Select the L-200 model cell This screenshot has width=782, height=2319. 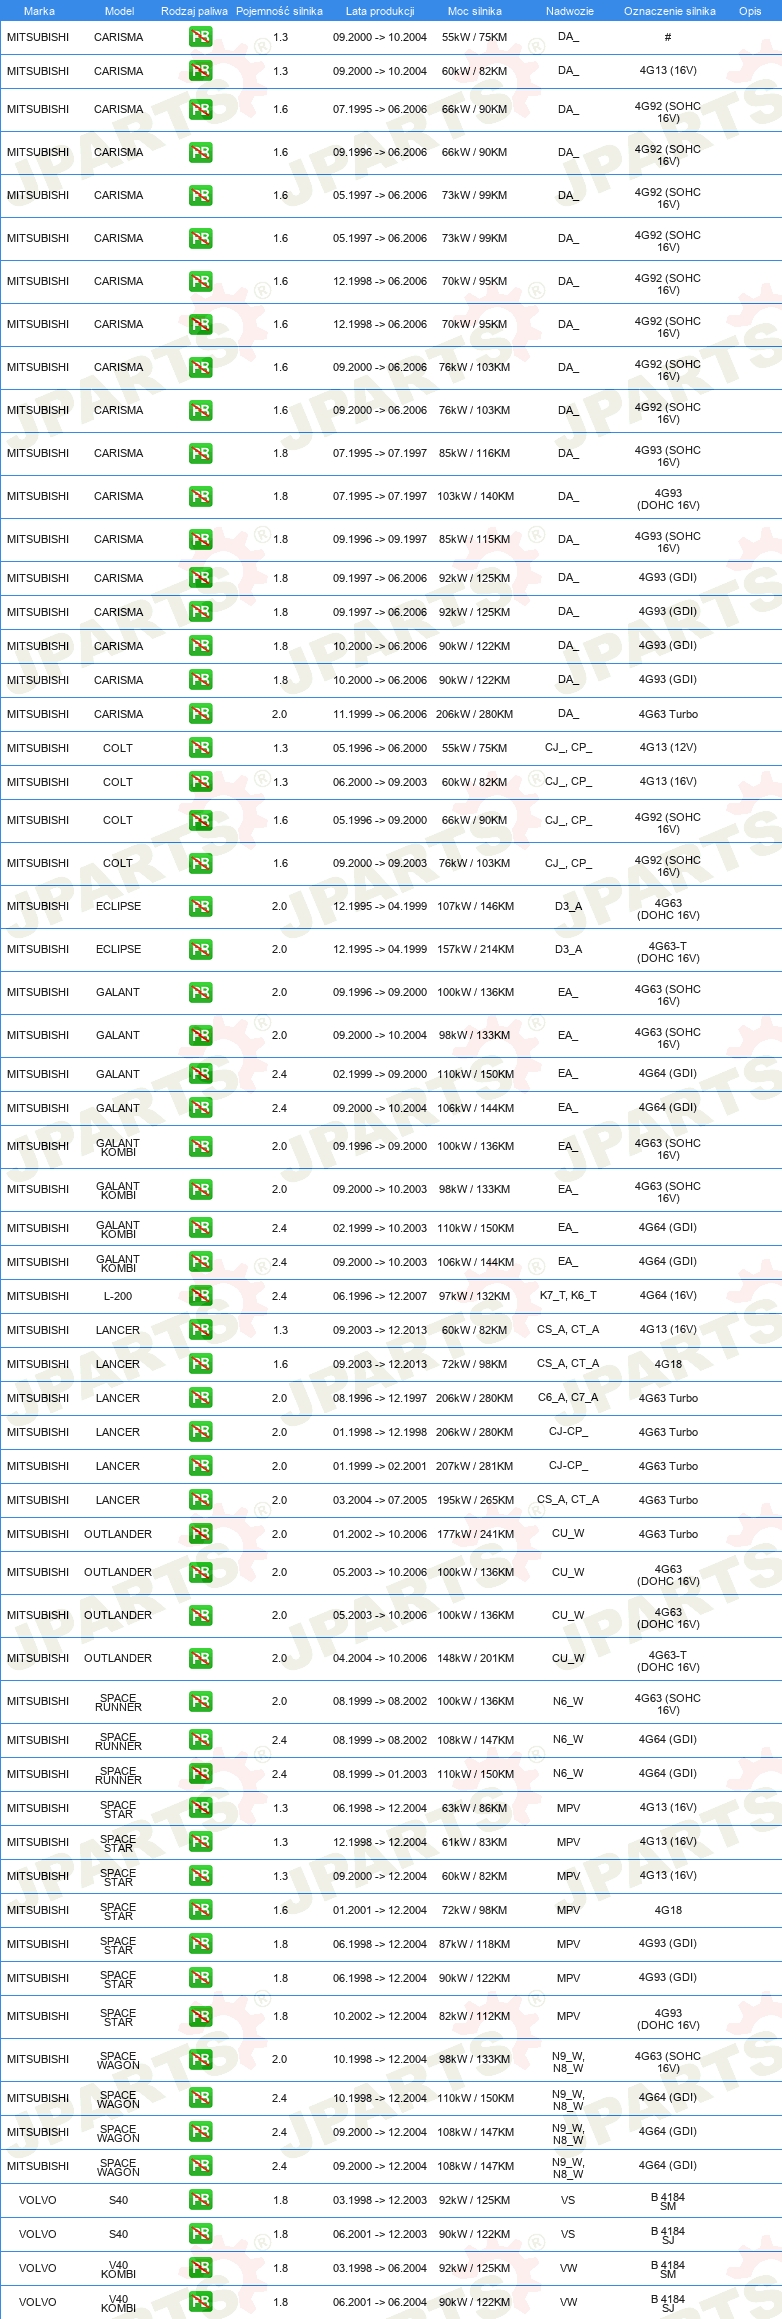(x=118, y=1296)
